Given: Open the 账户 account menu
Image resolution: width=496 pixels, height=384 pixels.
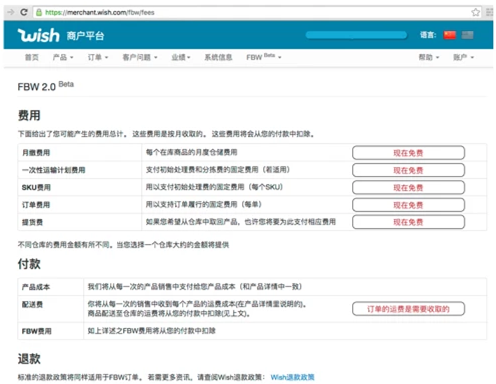Looking at the screenshot, I should pos(464,57).
